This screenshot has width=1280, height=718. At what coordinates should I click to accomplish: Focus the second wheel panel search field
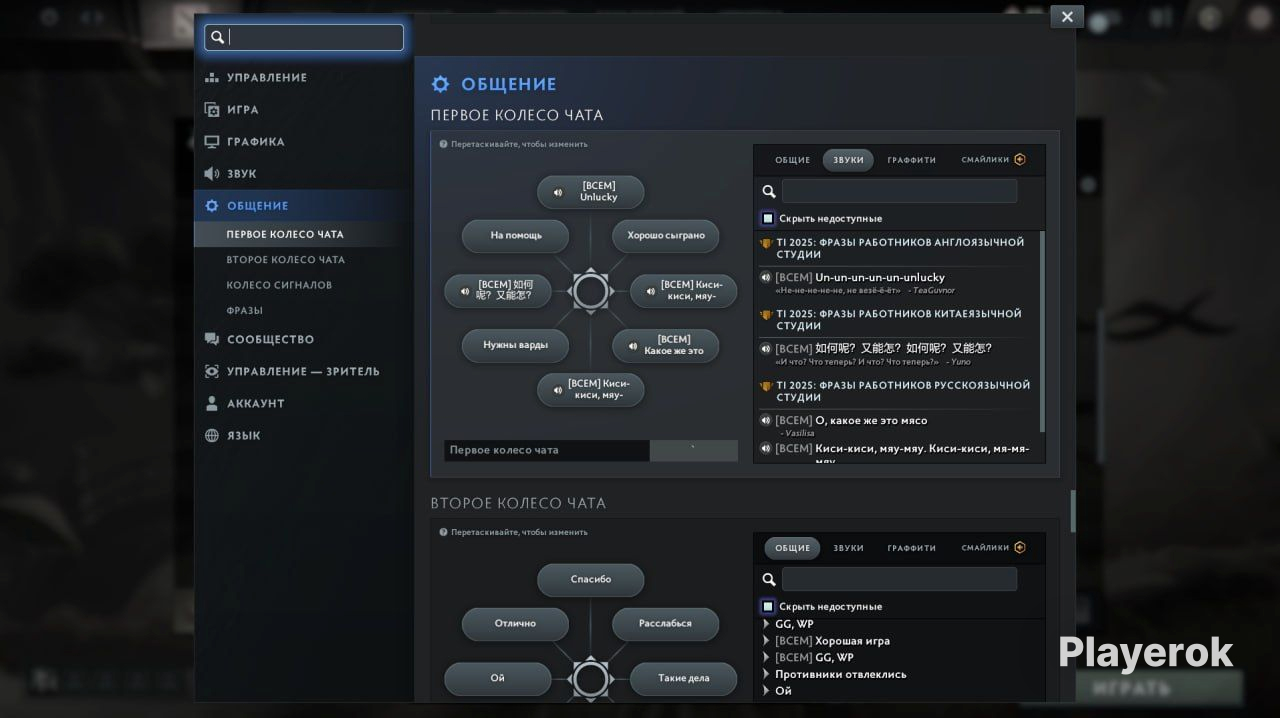click(899, 580)
